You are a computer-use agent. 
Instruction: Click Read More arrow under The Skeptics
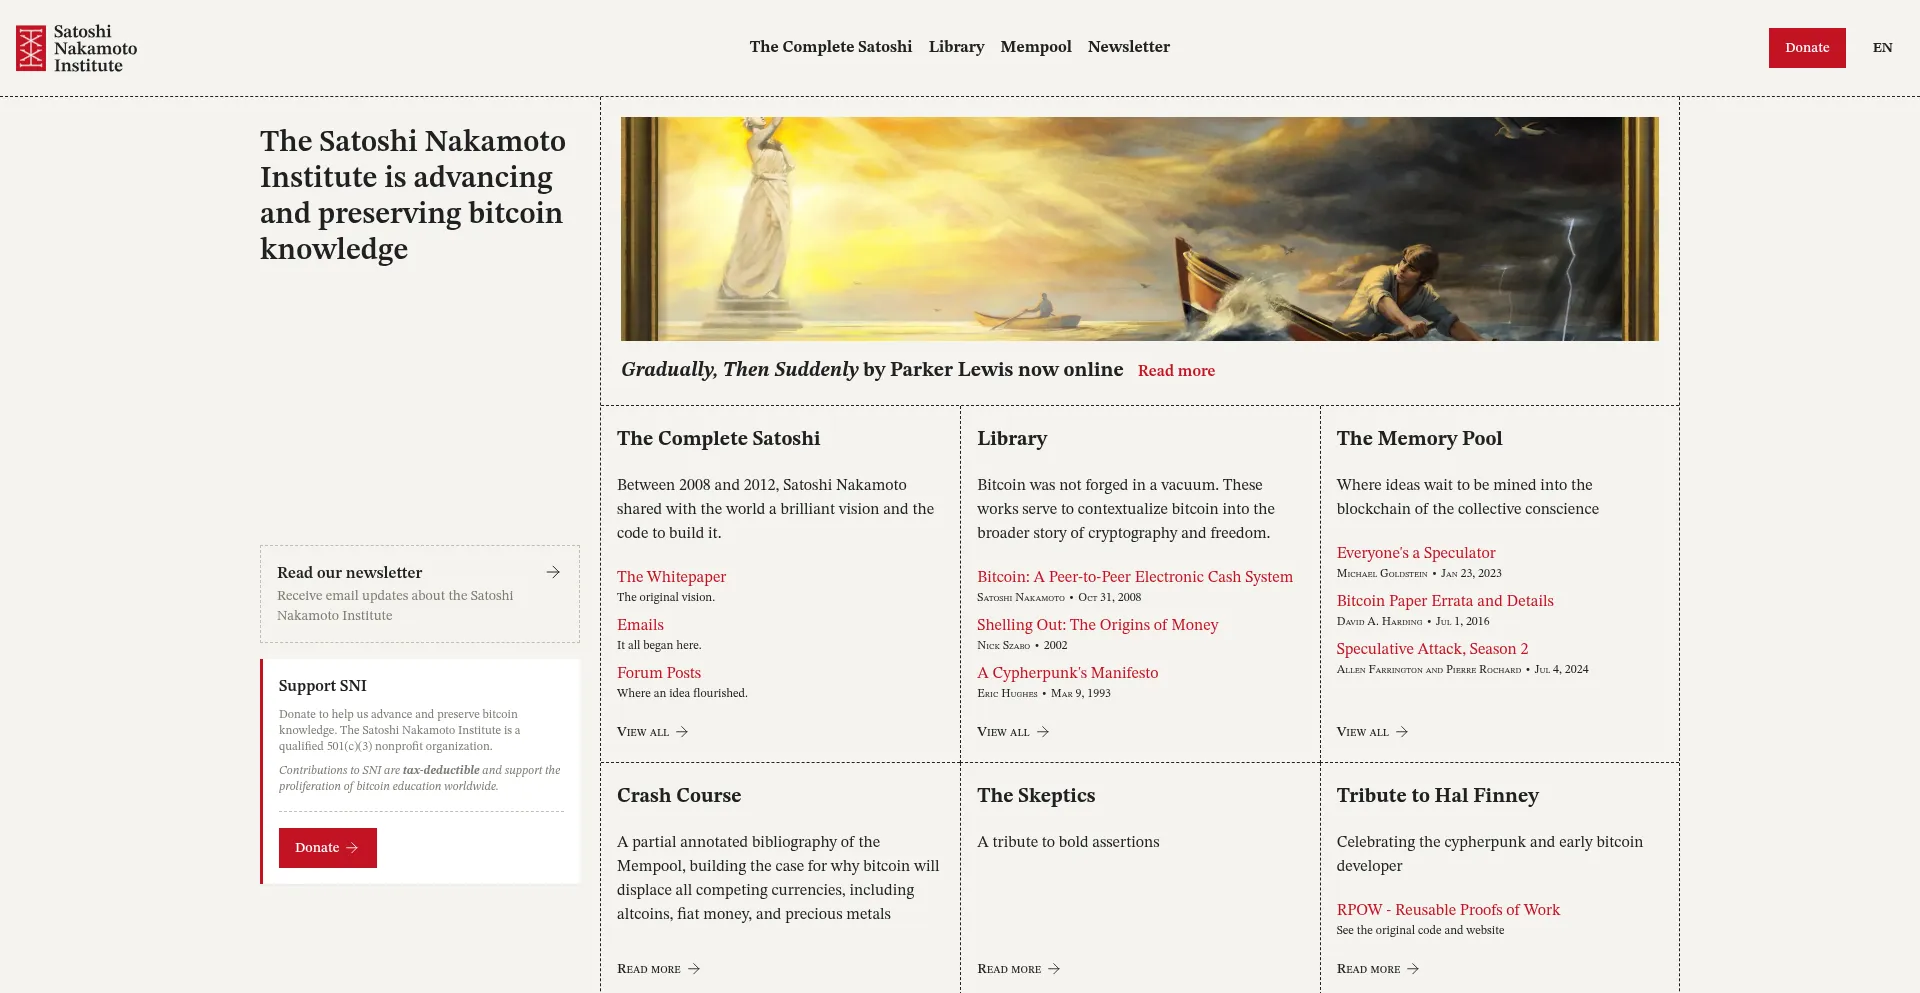coord(1054,969)
